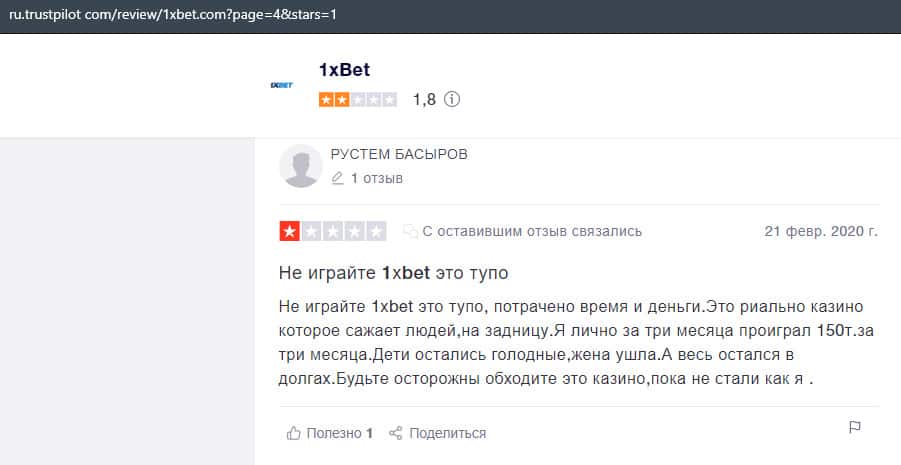This screenshot has width=901, height=465.
Task: Click the "1 отзыв" review count
Action: [376, 179]
